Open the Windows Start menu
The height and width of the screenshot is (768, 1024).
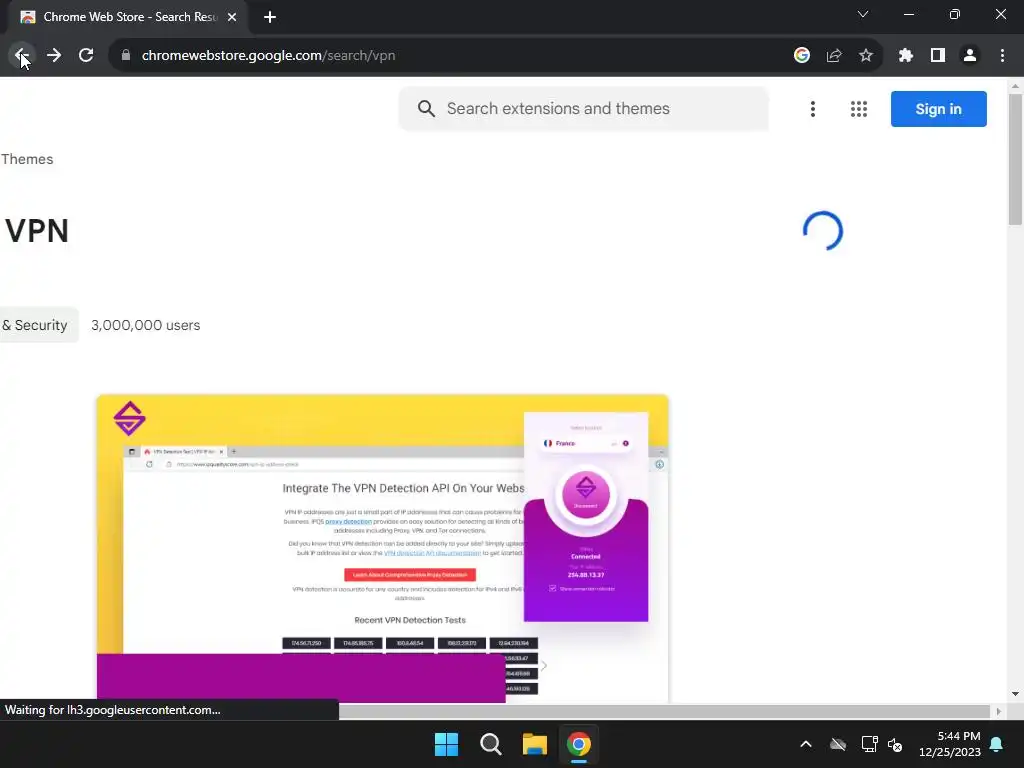[x=447, y=744]
